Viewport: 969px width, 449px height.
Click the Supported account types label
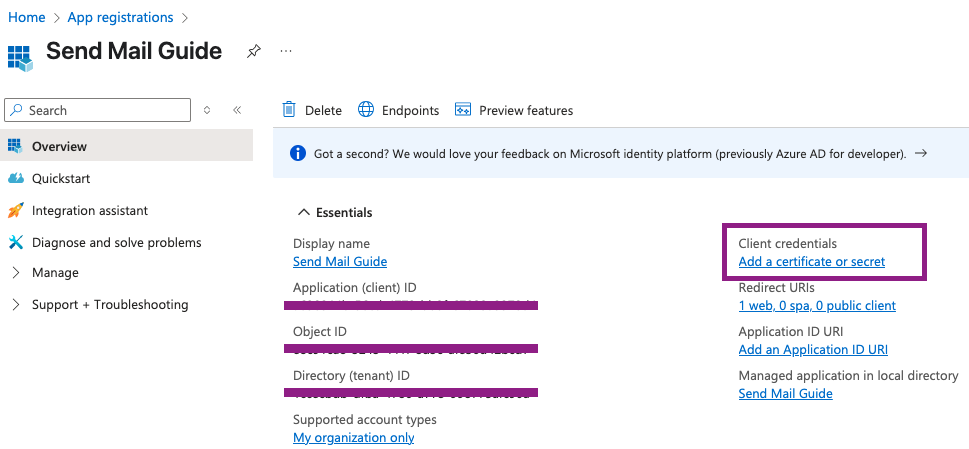(365, 419)
